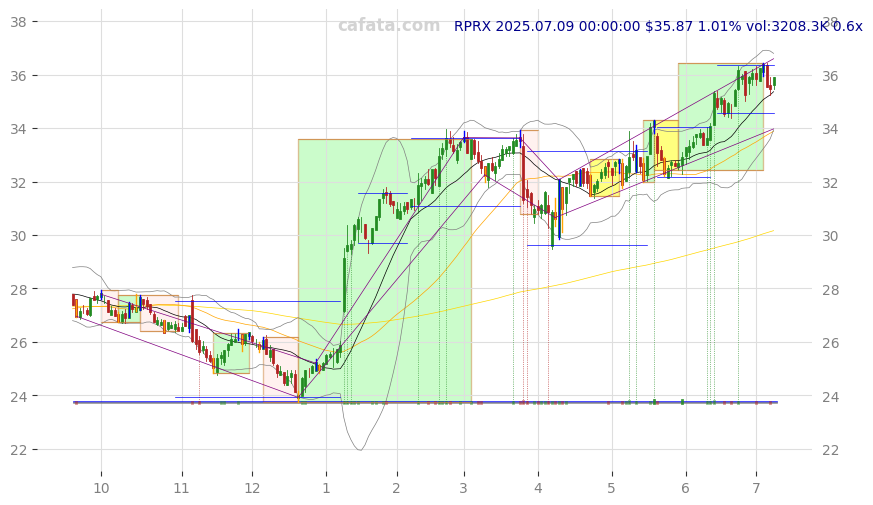Select the 24 label on left price axis

pyautogui.click(x=18, y=396)
